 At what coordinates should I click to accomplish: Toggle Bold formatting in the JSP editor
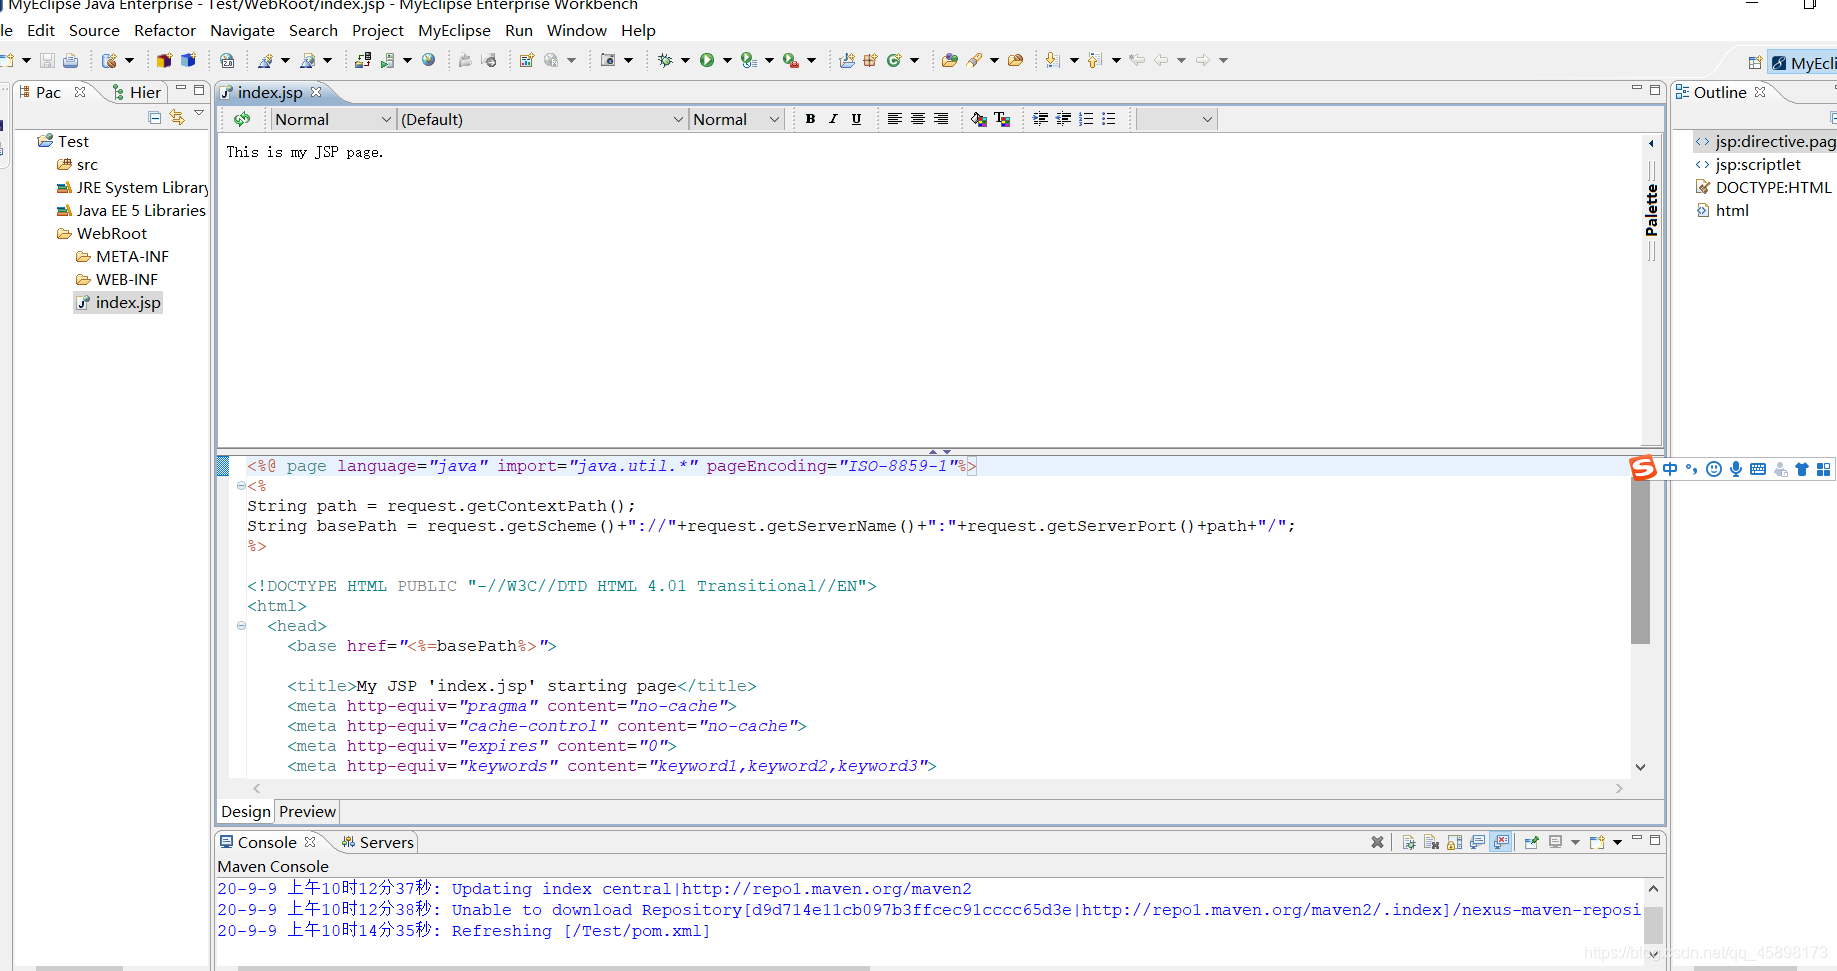(809, 119)
